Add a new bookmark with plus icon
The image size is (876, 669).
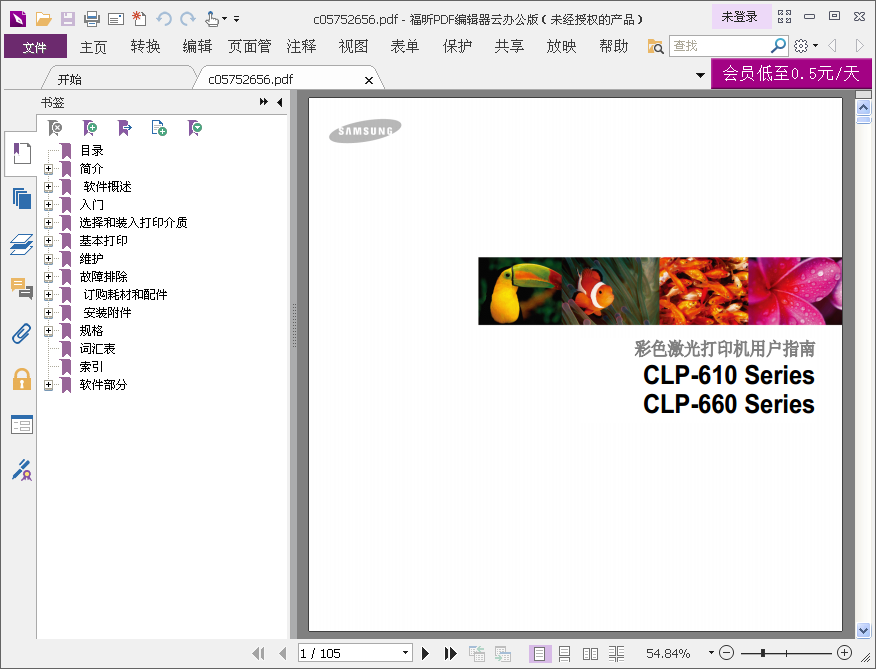89,128
